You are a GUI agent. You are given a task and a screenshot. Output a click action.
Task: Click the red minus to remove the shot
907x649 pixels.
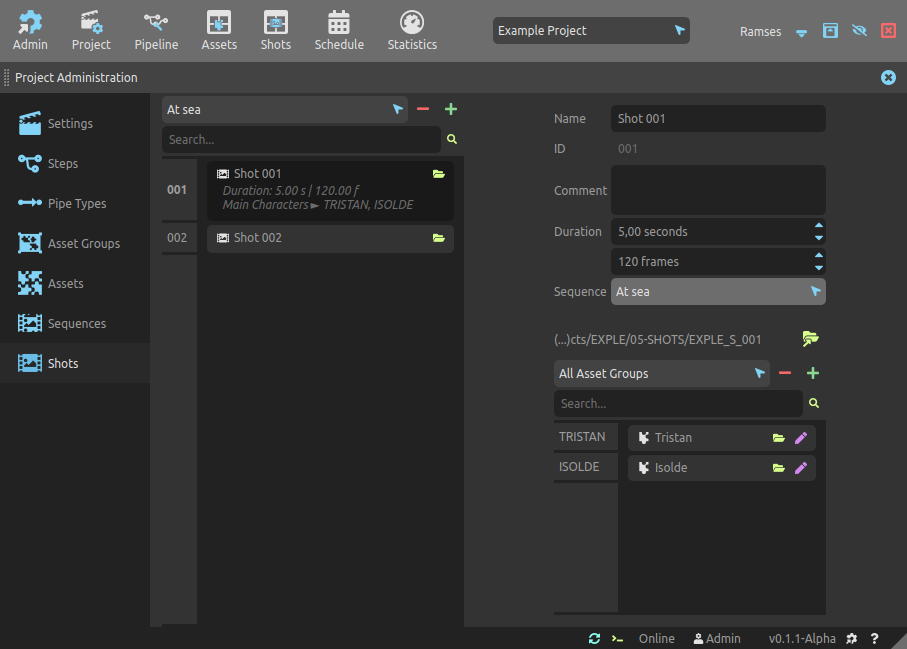click(423, 109)
